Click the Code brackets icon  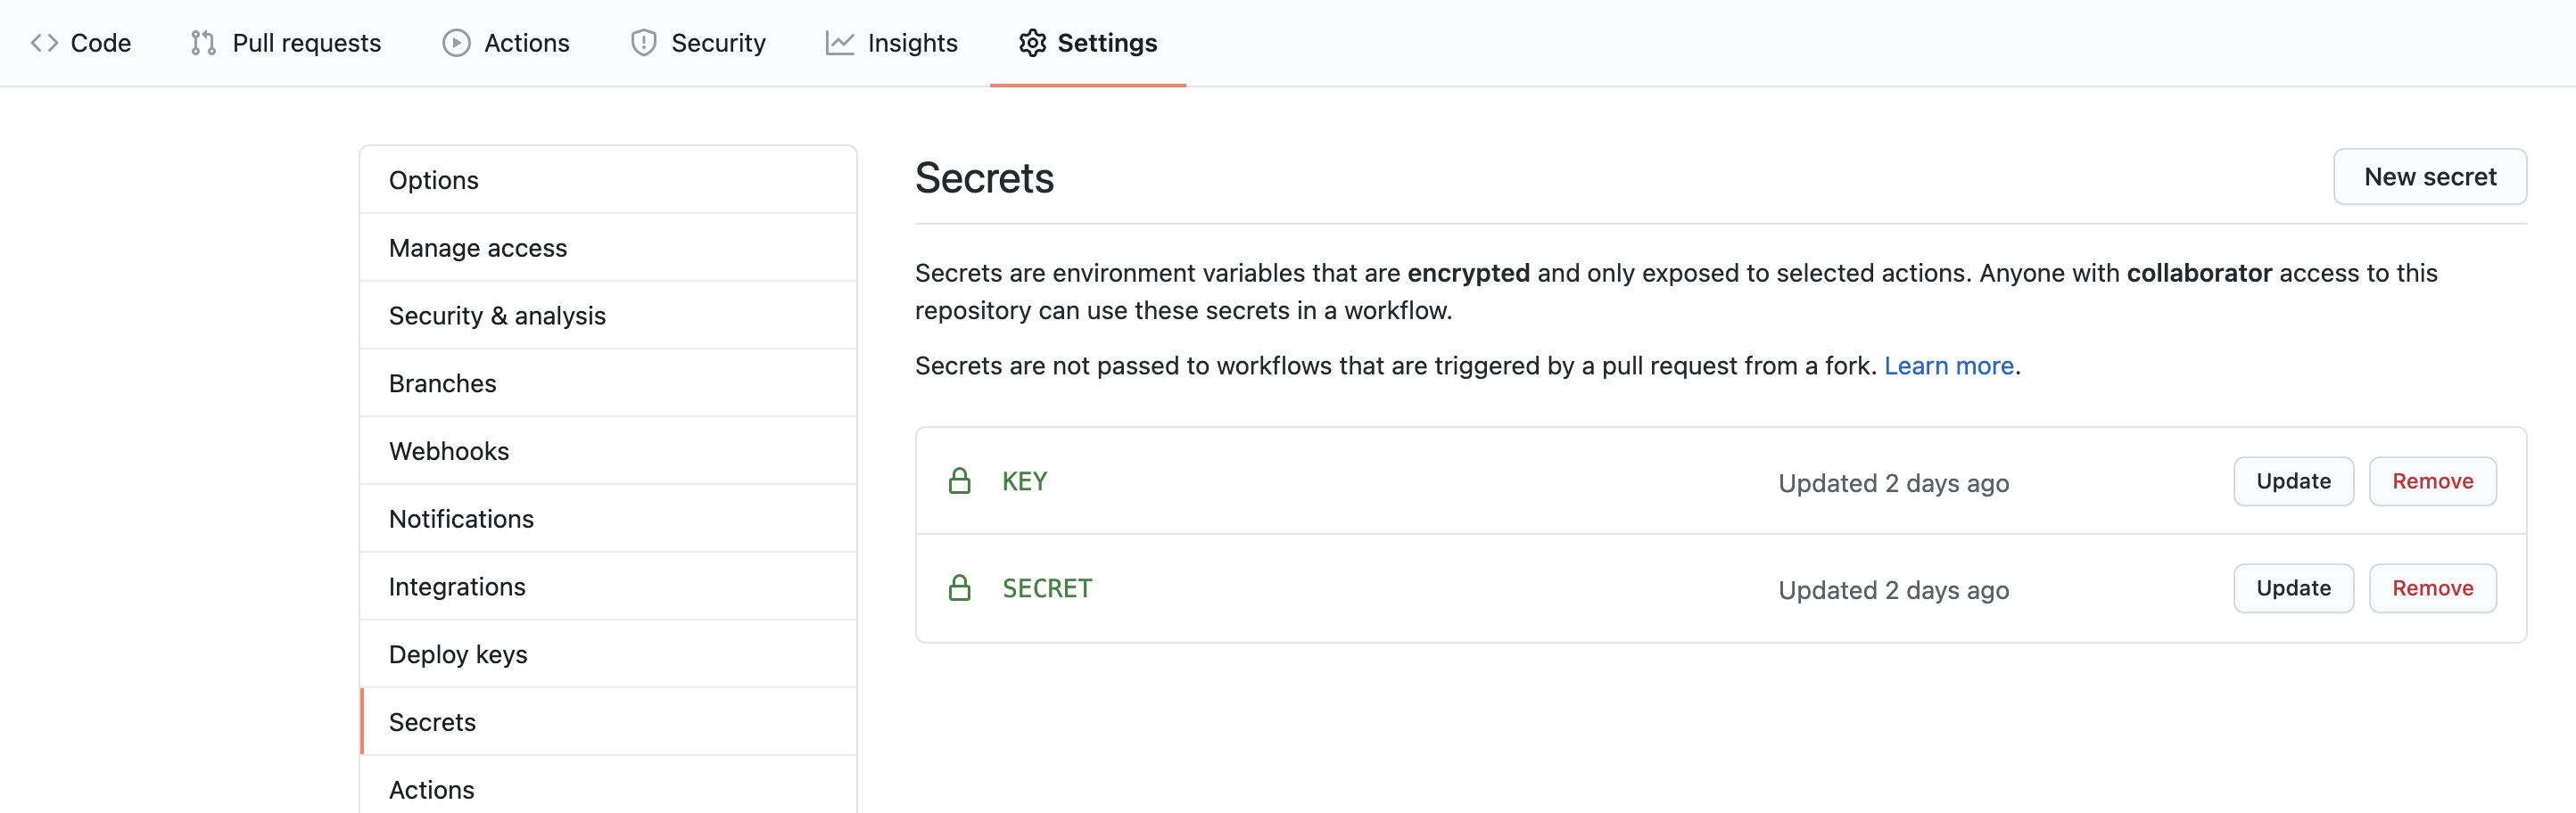(x=44, y=43)
